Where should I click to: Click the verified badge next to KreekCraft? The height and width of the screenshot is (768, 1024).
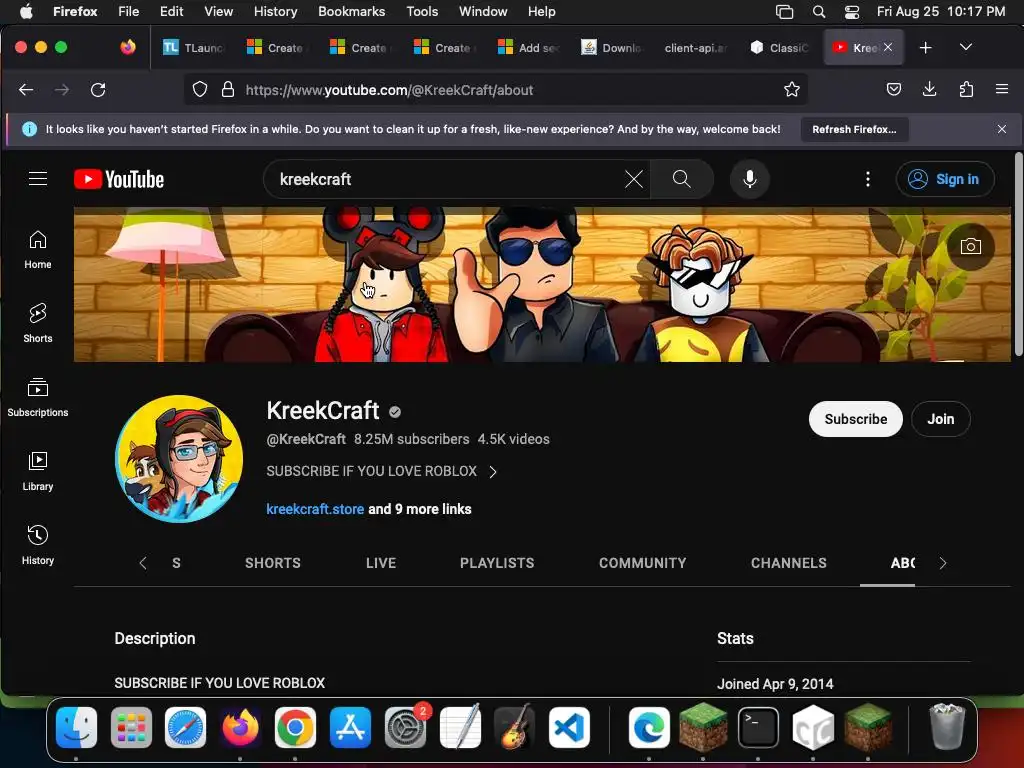pos(395,412)
